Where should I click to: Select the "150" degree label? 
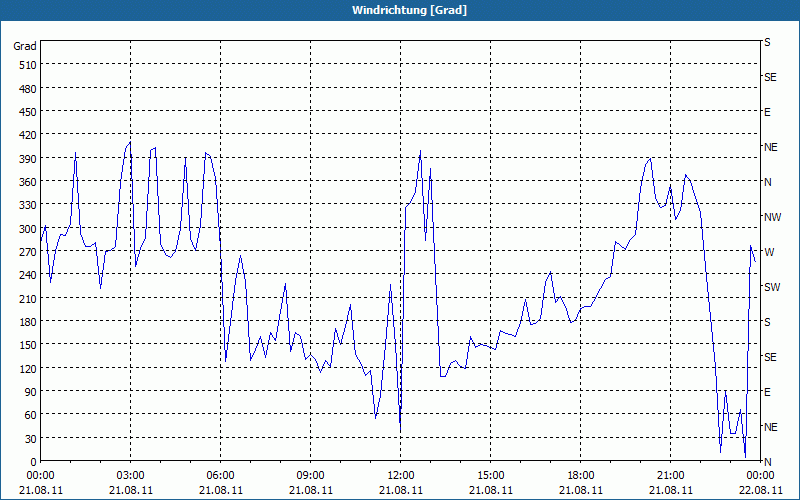pos(28,345)
